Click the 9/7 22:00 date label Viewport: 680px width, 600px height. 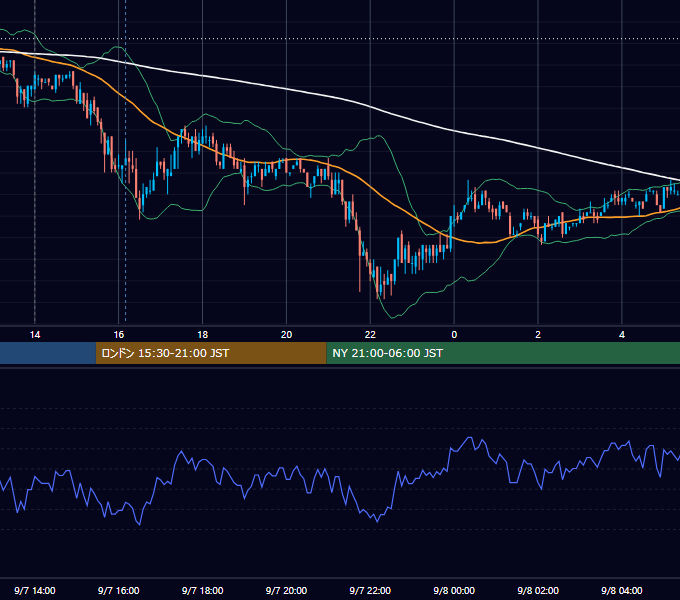370,590
